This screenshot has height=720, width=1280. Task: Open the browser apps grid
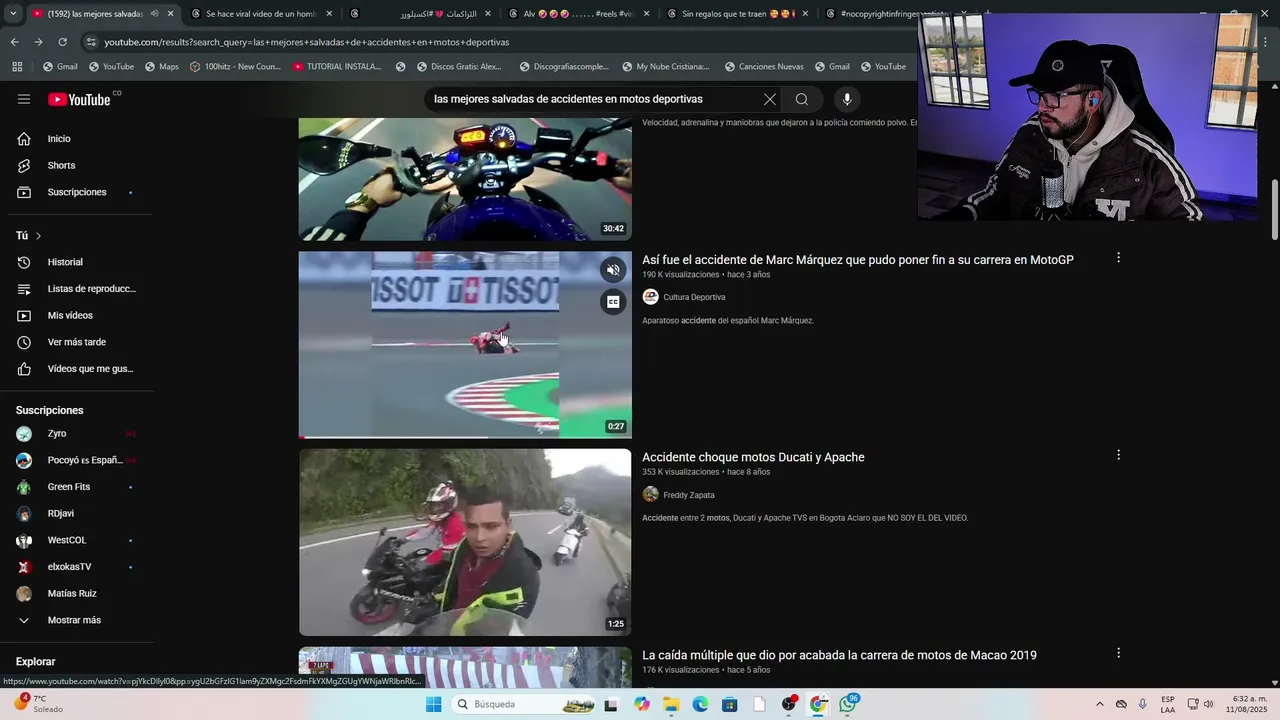tap(17, 67)
